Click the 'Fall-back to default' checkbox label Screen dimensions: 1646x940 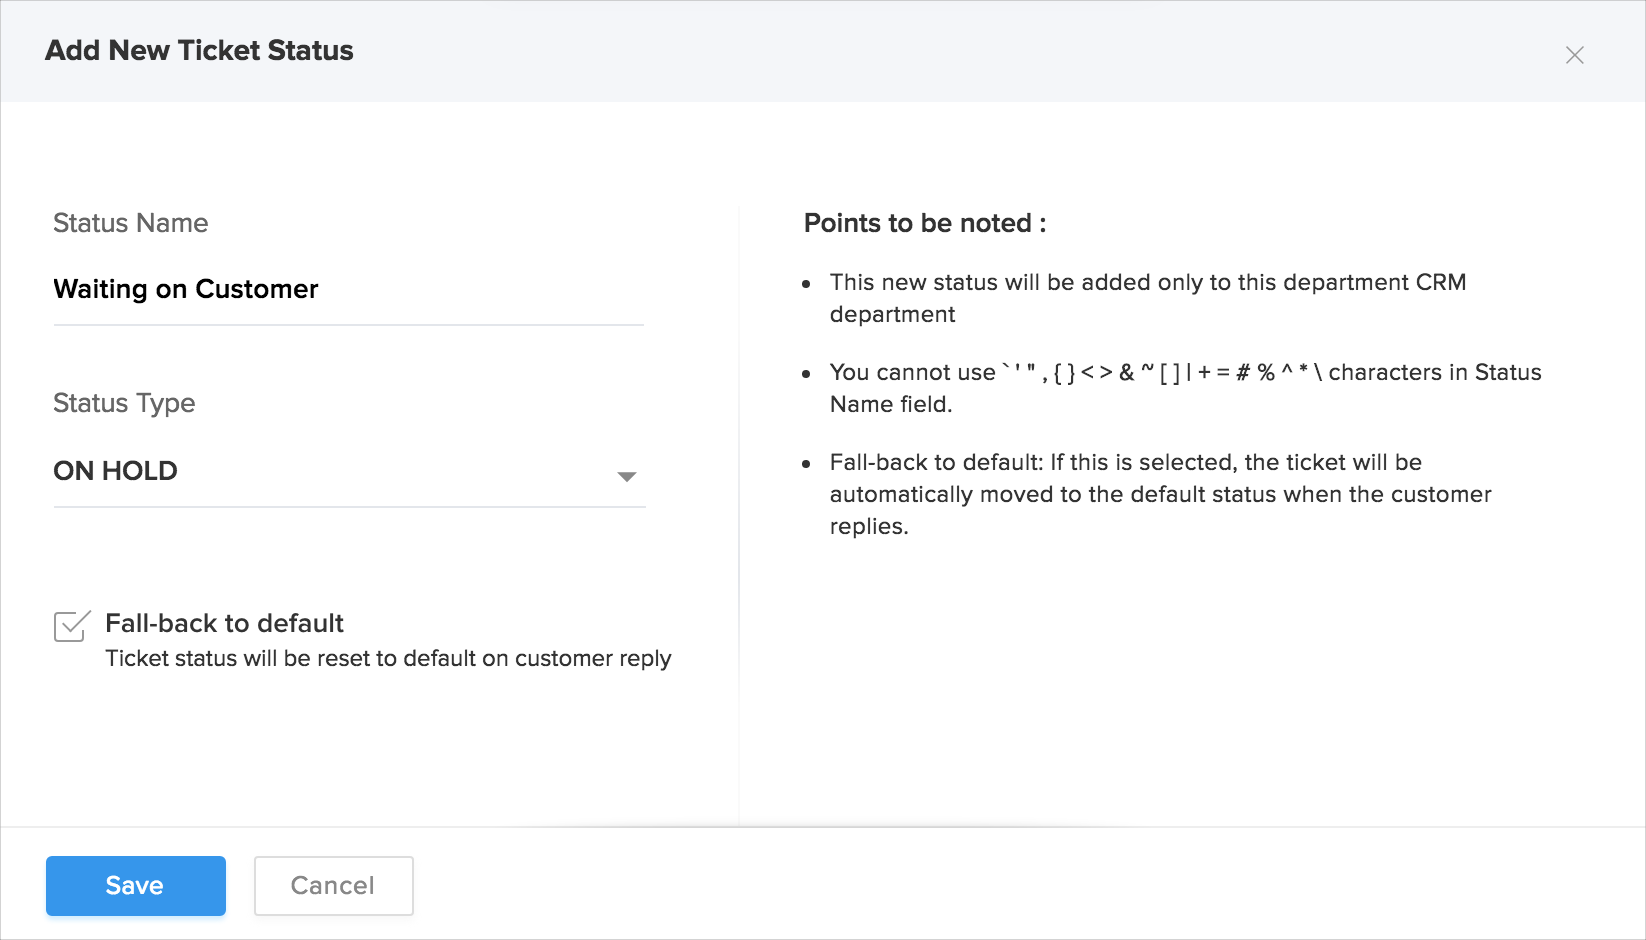(224, 623)
